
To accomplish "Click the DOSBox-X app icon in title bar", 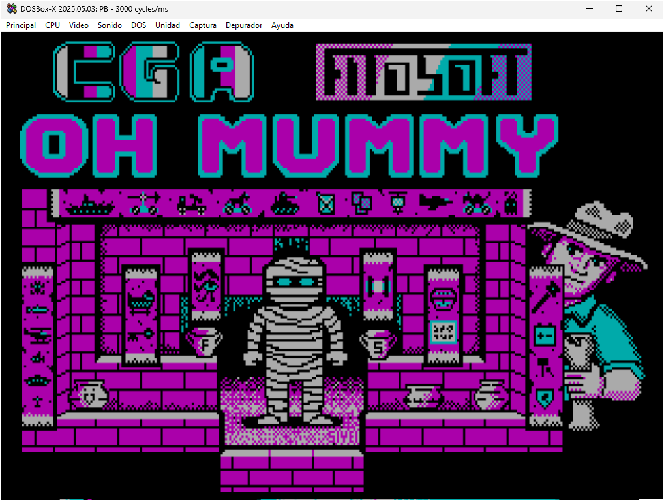I will tap(11, 8).
